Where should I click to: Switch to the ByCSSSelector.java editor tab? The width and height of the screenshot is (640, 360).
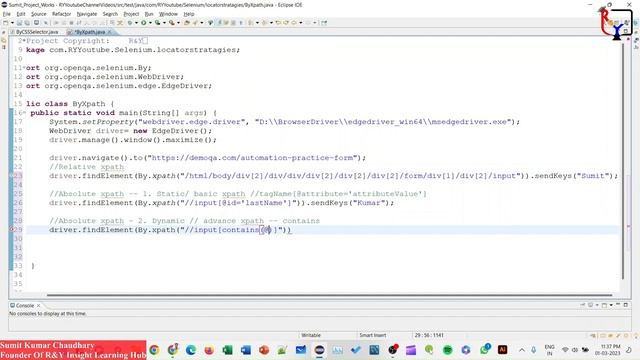(37, 32)
